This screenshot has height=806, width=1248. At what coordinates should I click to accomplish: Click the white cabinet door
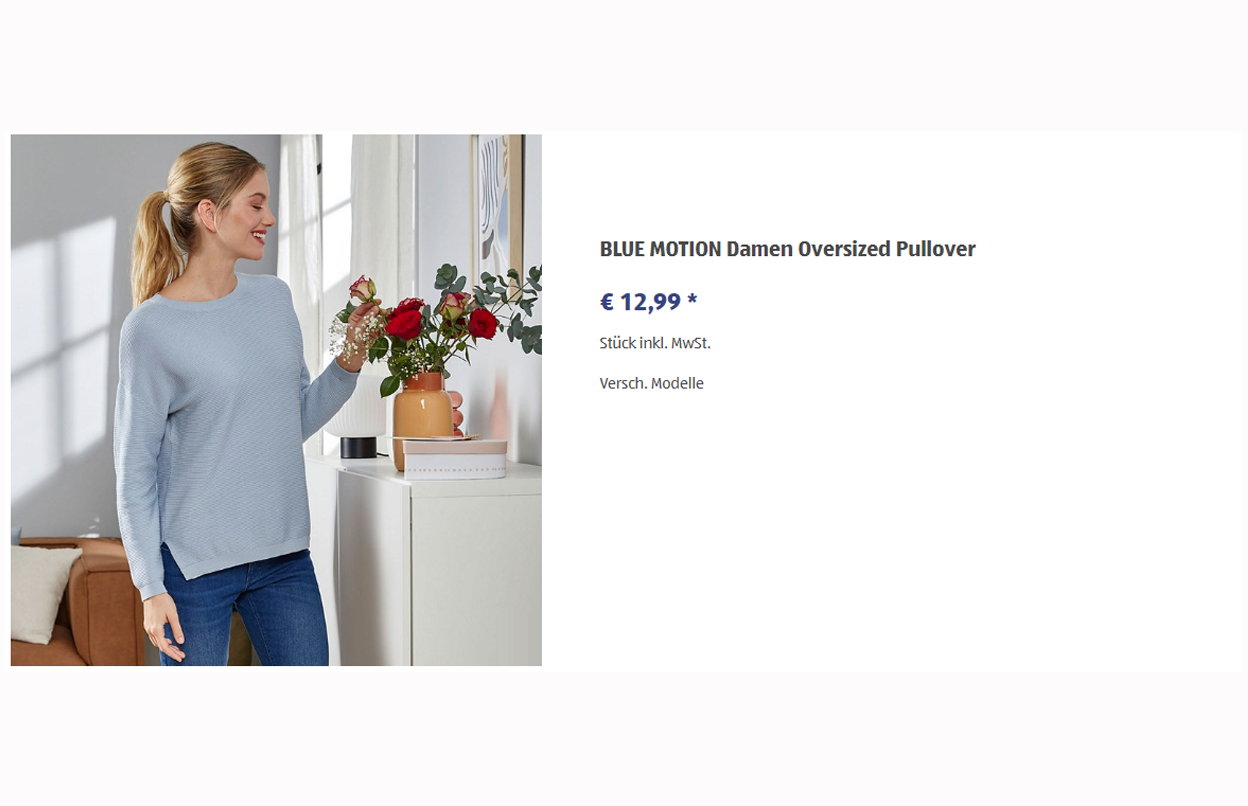click(x=475, y=580)
